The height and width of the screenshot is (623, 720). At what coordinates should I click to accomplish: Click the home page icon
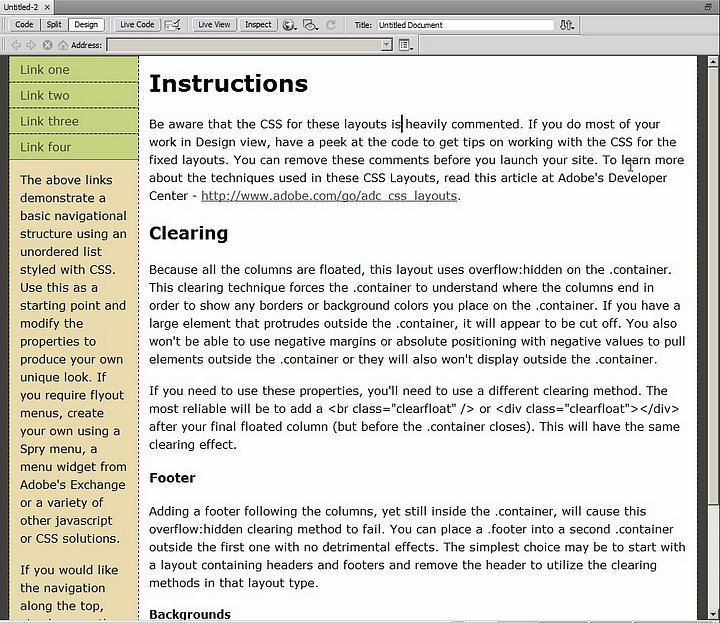pyautogui.click(x=63, y=45)
